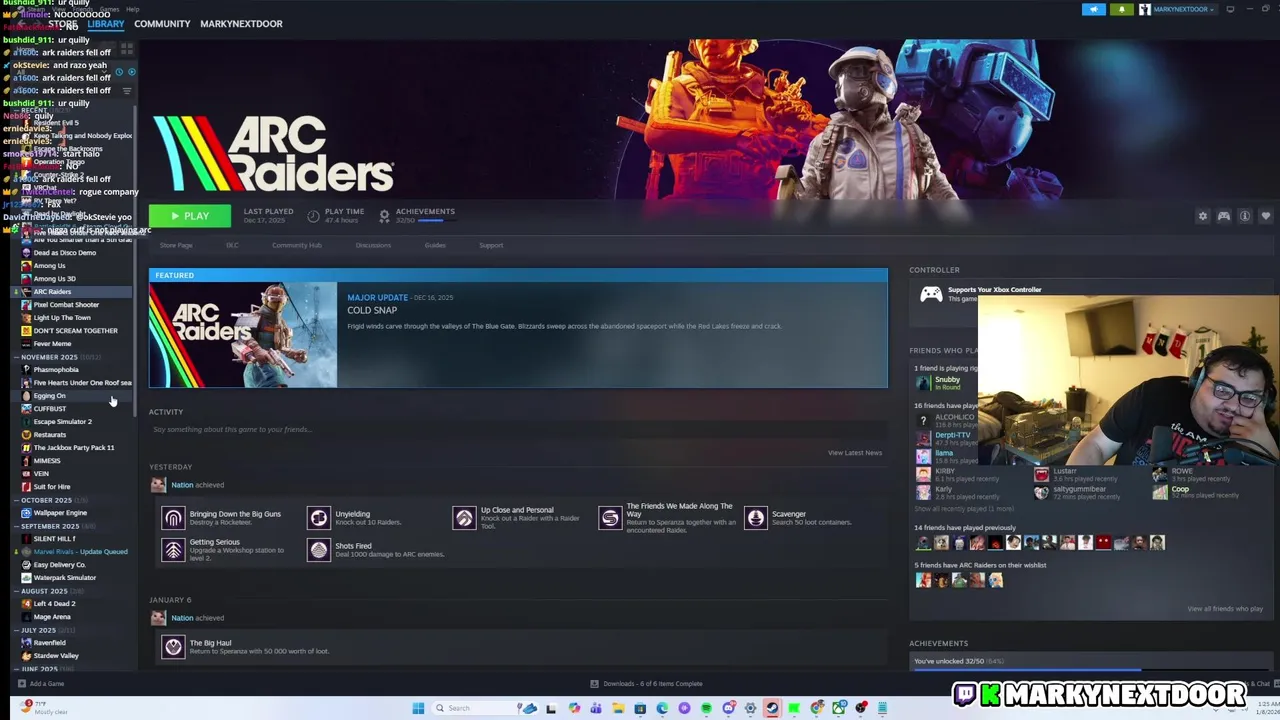
Task: Show game information icon
Action: tap(1245, 216)
